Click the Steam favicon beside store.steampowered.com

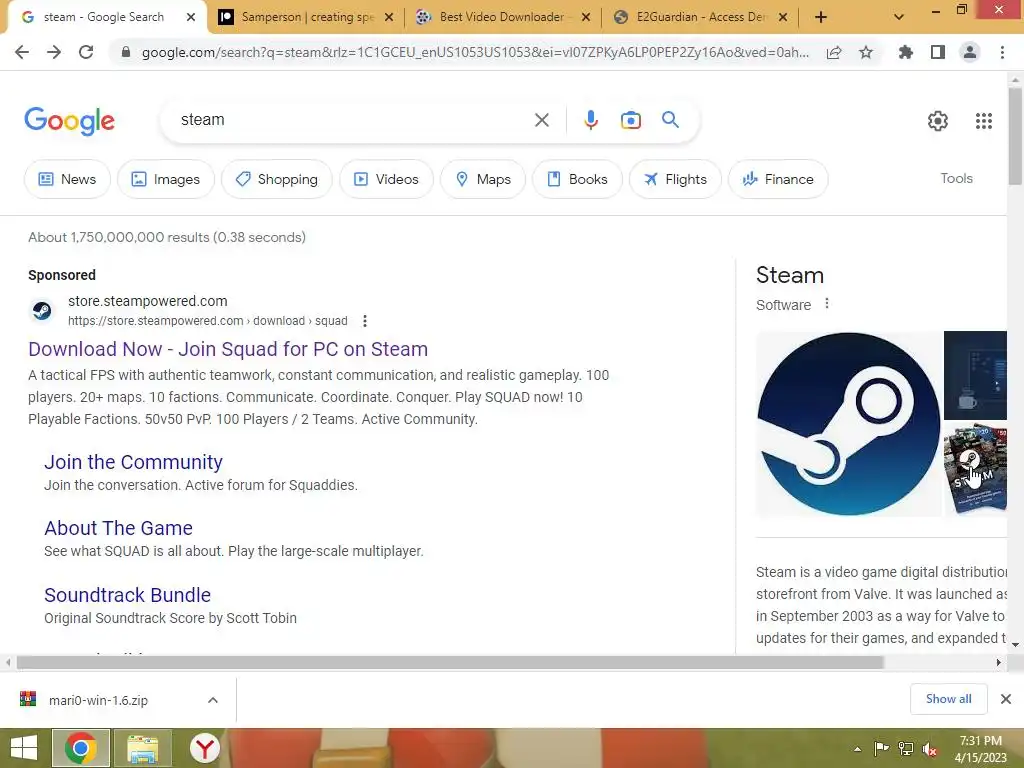42,311
